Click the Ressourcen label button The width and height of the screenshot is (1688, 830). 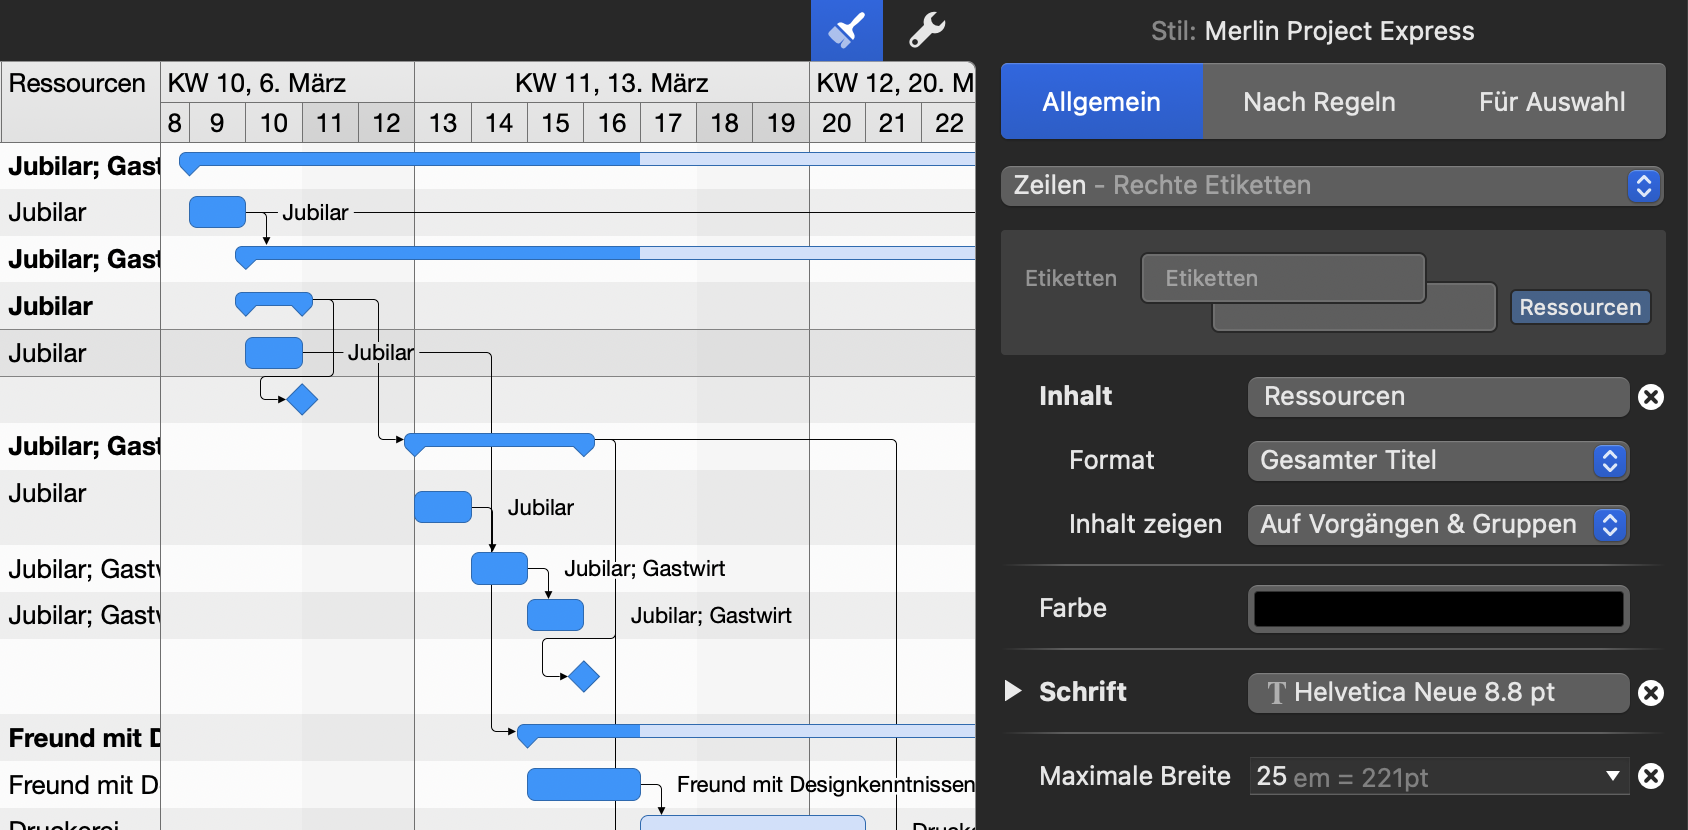click(1579, 307)
